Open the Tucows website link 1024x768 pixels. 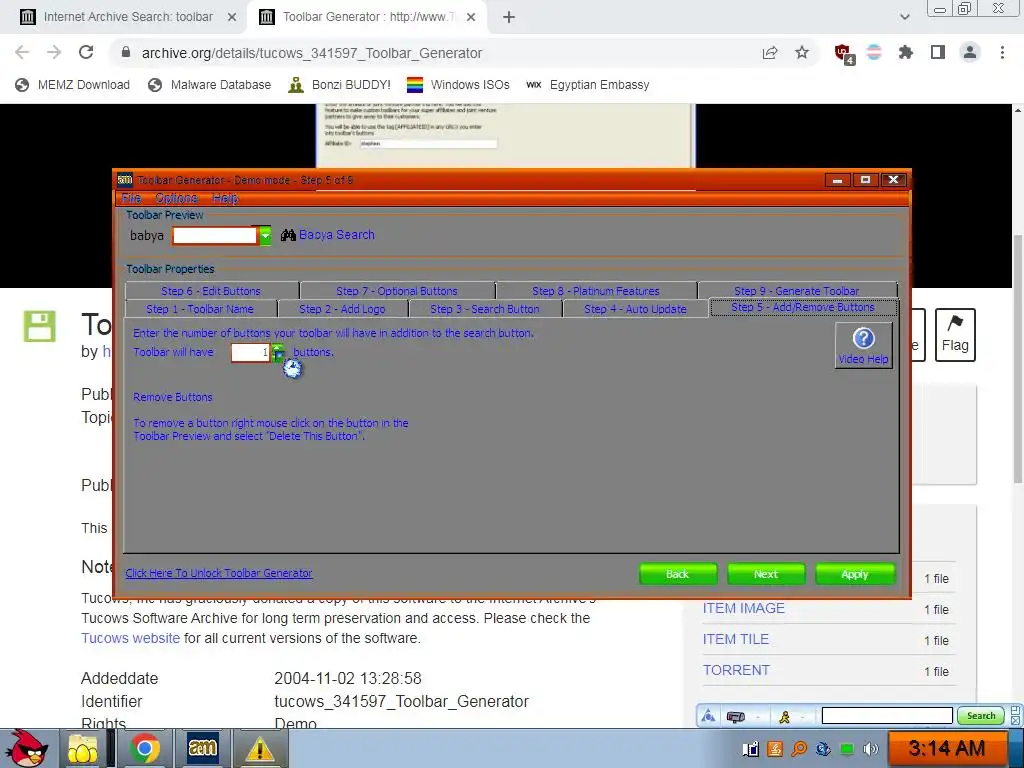coord(130,638)
